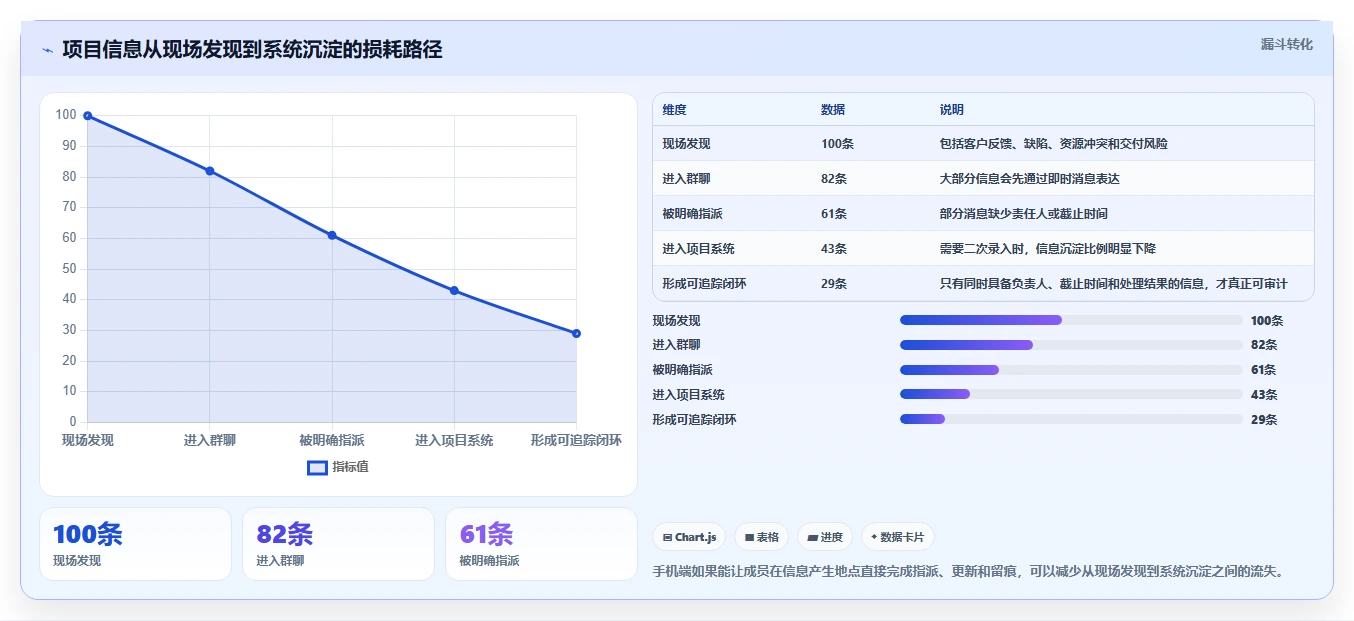1354x621 pixels.
Task: Click the chart data point at 现场发现 (100)
Action: tap(88, 116)
